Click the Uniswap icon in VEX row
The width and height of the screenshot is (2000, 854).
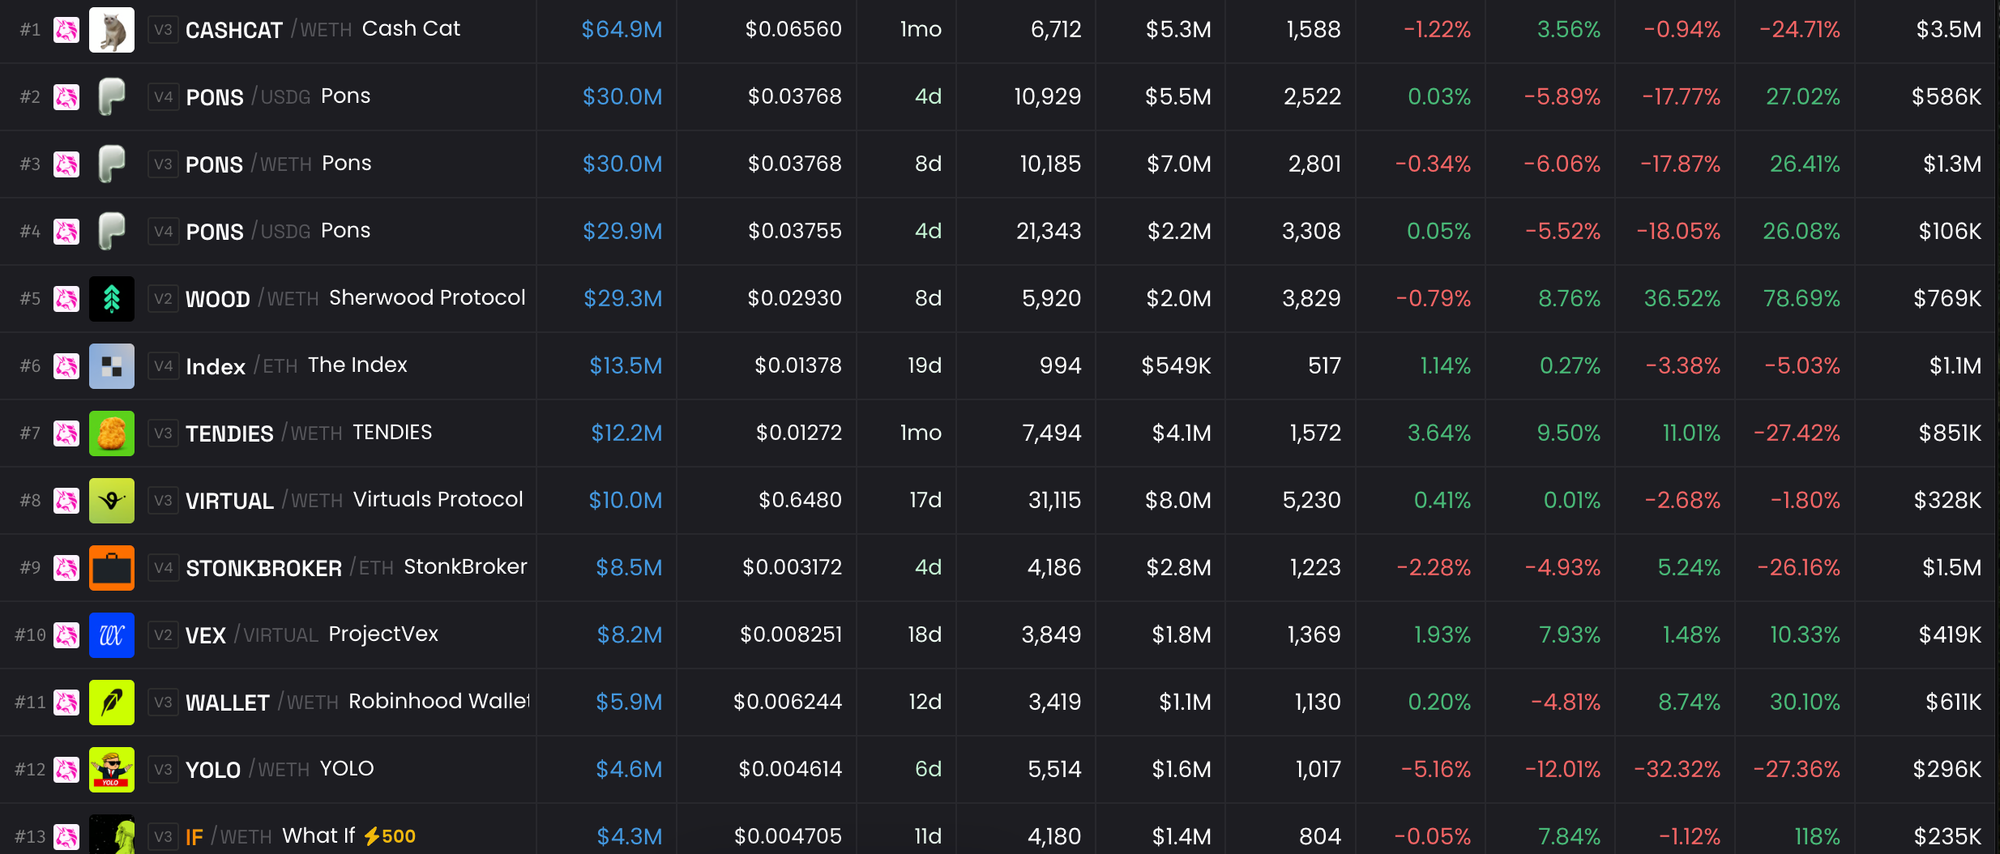click(67, 635)
